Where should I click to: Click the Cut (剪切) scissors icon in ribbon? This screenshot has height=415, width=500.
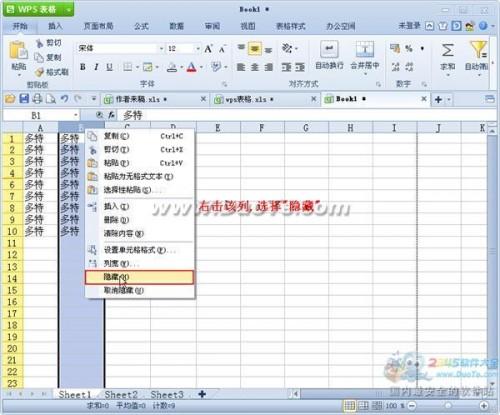click(39, 43)
